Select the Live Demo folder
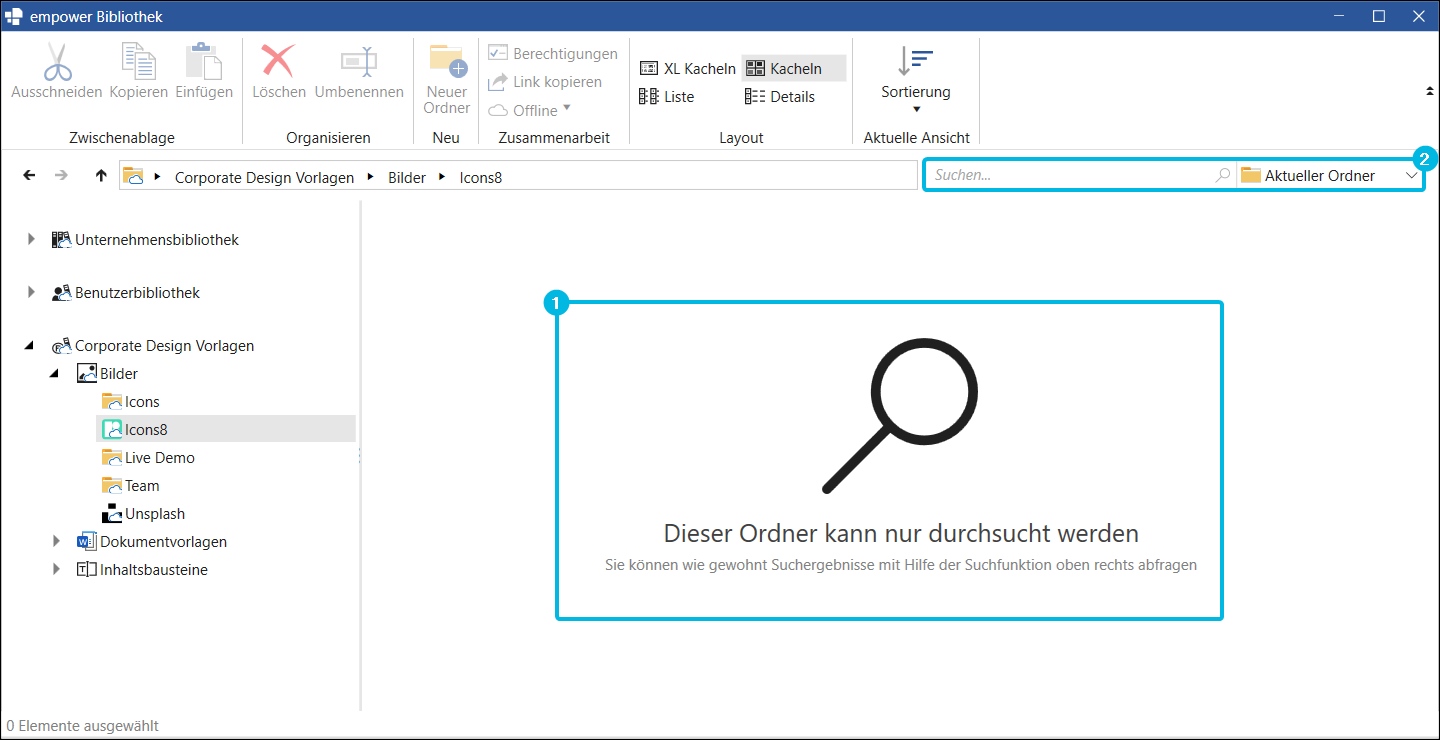This screenshot has width=1440, height=740. click(148, 458)
